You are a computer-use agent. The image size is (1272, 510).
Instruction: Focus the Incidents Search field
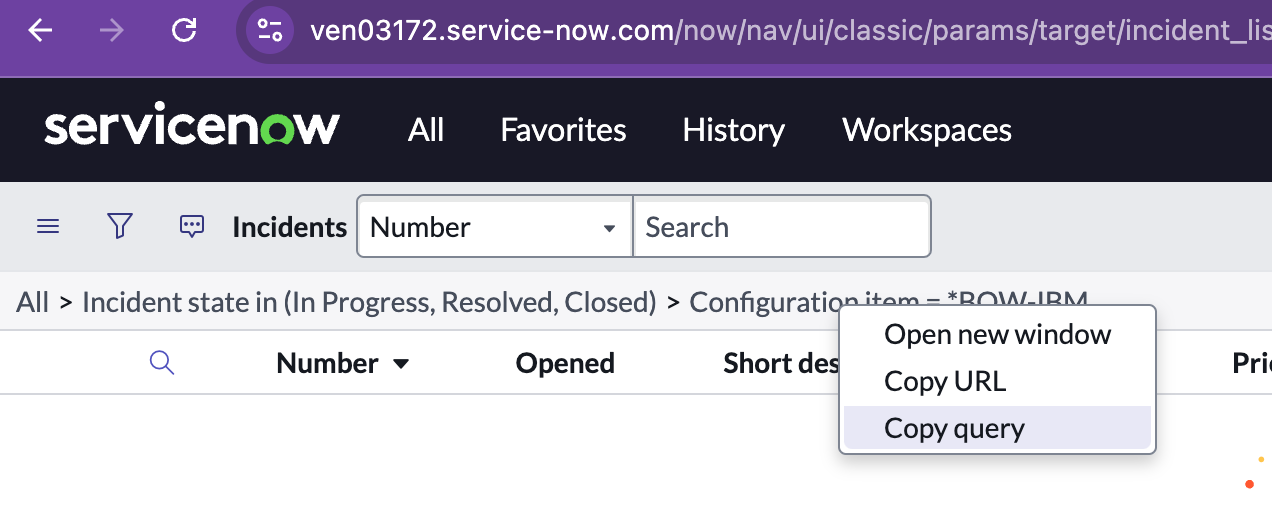point(782,227)
